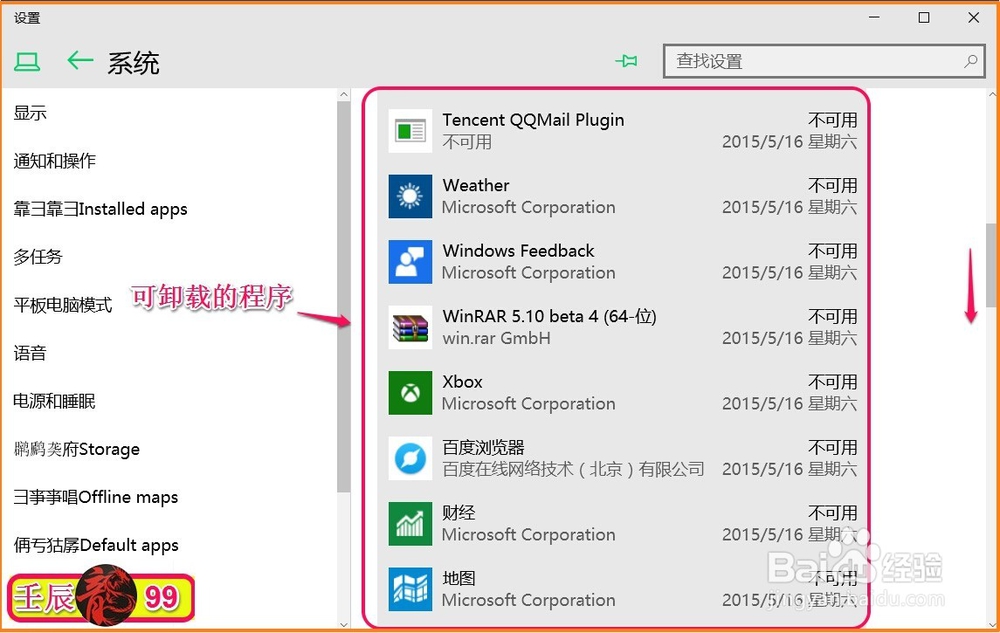1000x633 pixels.
Task: Open the Storage settings page
Action: click(x=76, y=449)
